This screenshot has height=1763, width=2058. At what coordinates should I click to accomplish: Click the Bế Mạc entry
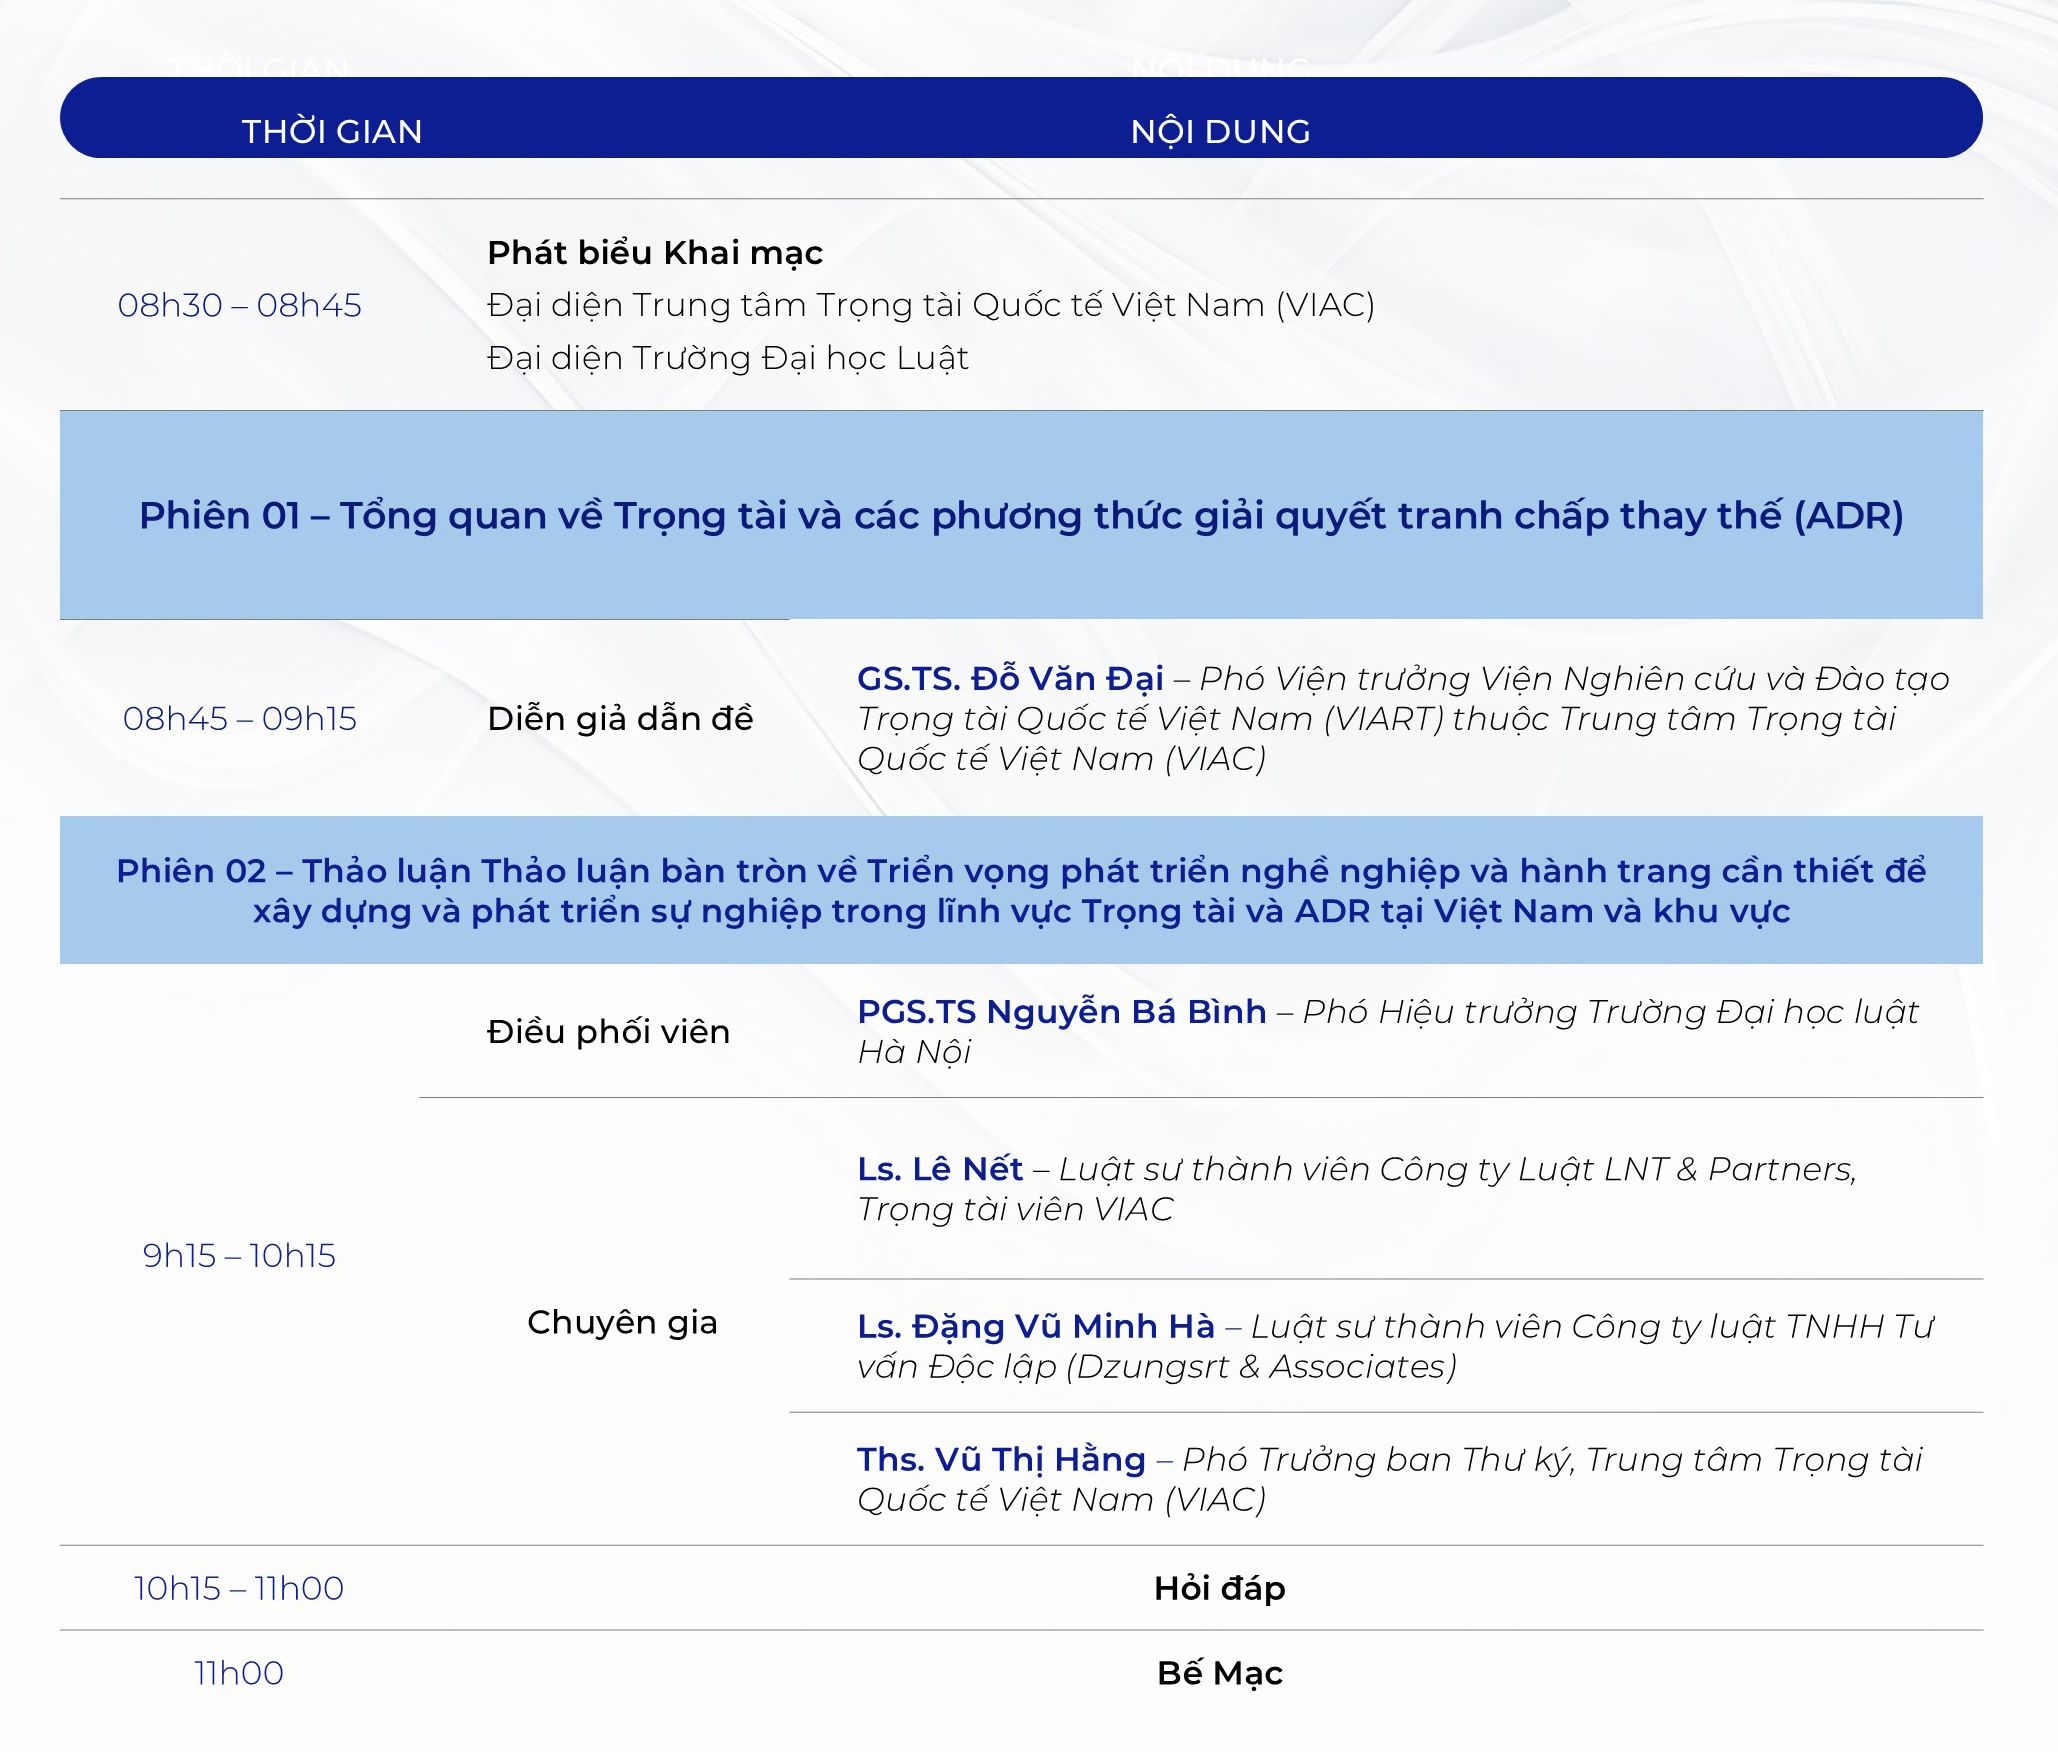1220,1673
